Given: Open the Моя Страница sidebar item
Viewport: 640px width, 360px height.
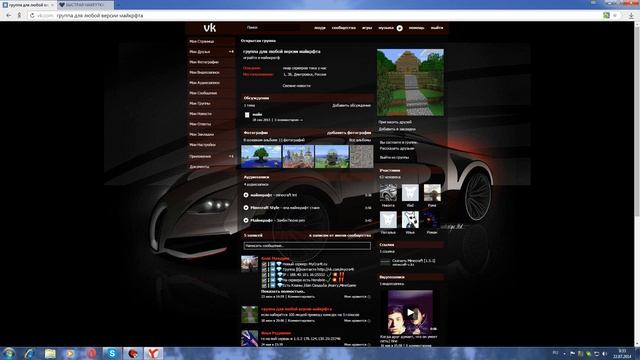Looking at the screenshot, I should (x=202, y=42).
